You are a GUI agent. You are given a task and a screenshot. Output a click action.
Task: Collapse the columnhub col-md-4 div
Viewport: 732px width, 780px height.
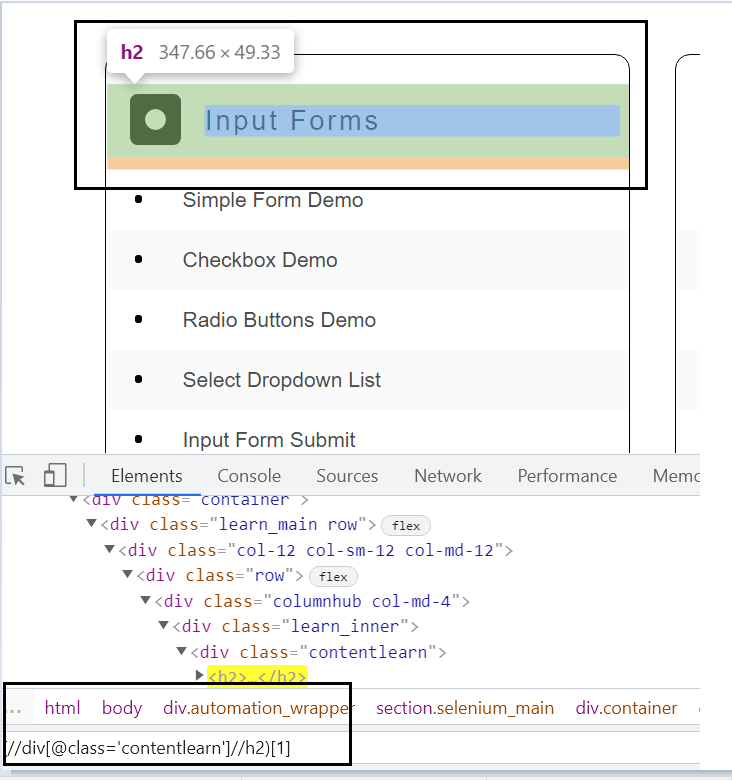[x=146, y=601]
